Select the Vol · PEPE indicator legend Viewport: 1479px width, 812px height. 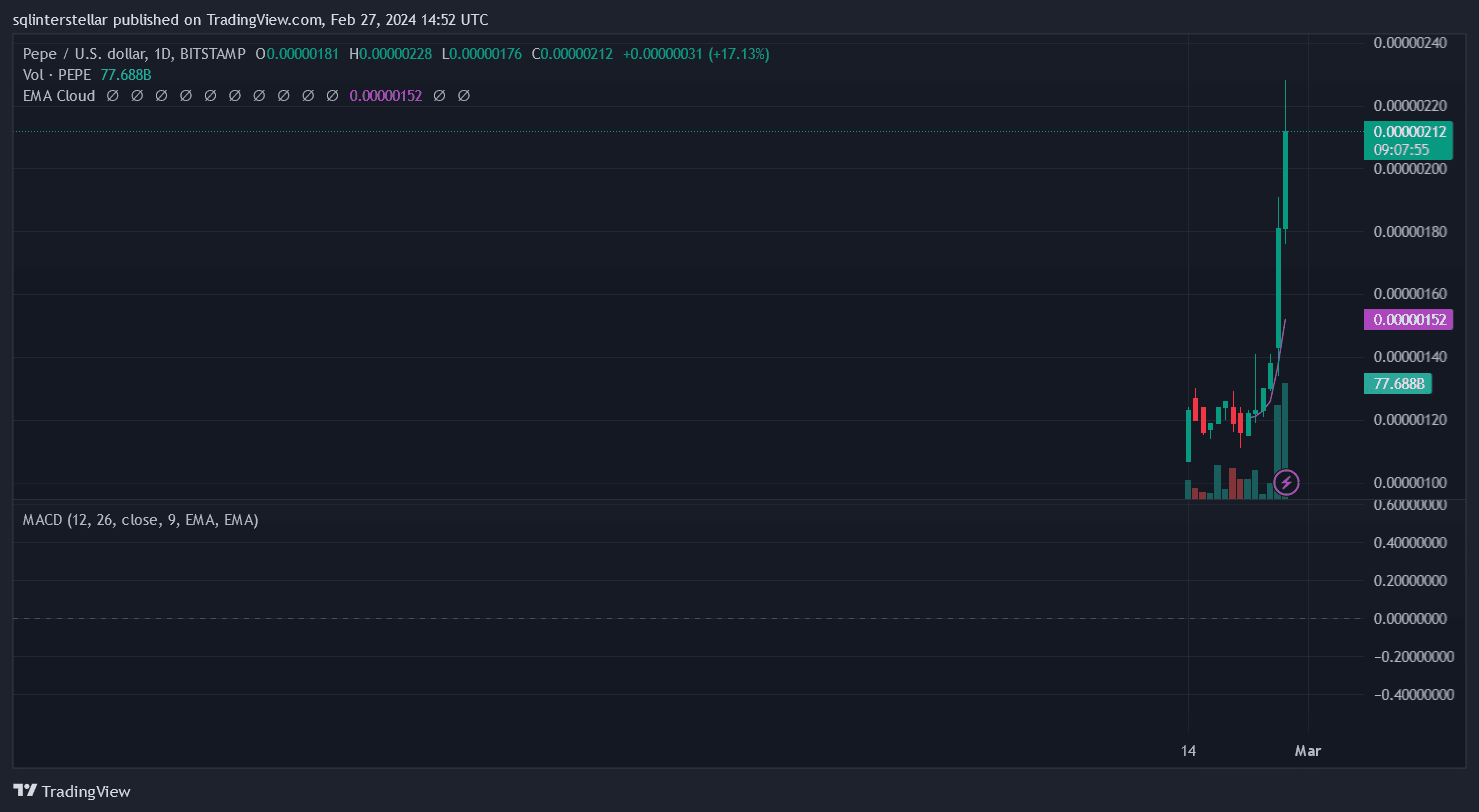click(x=57, y=75)
